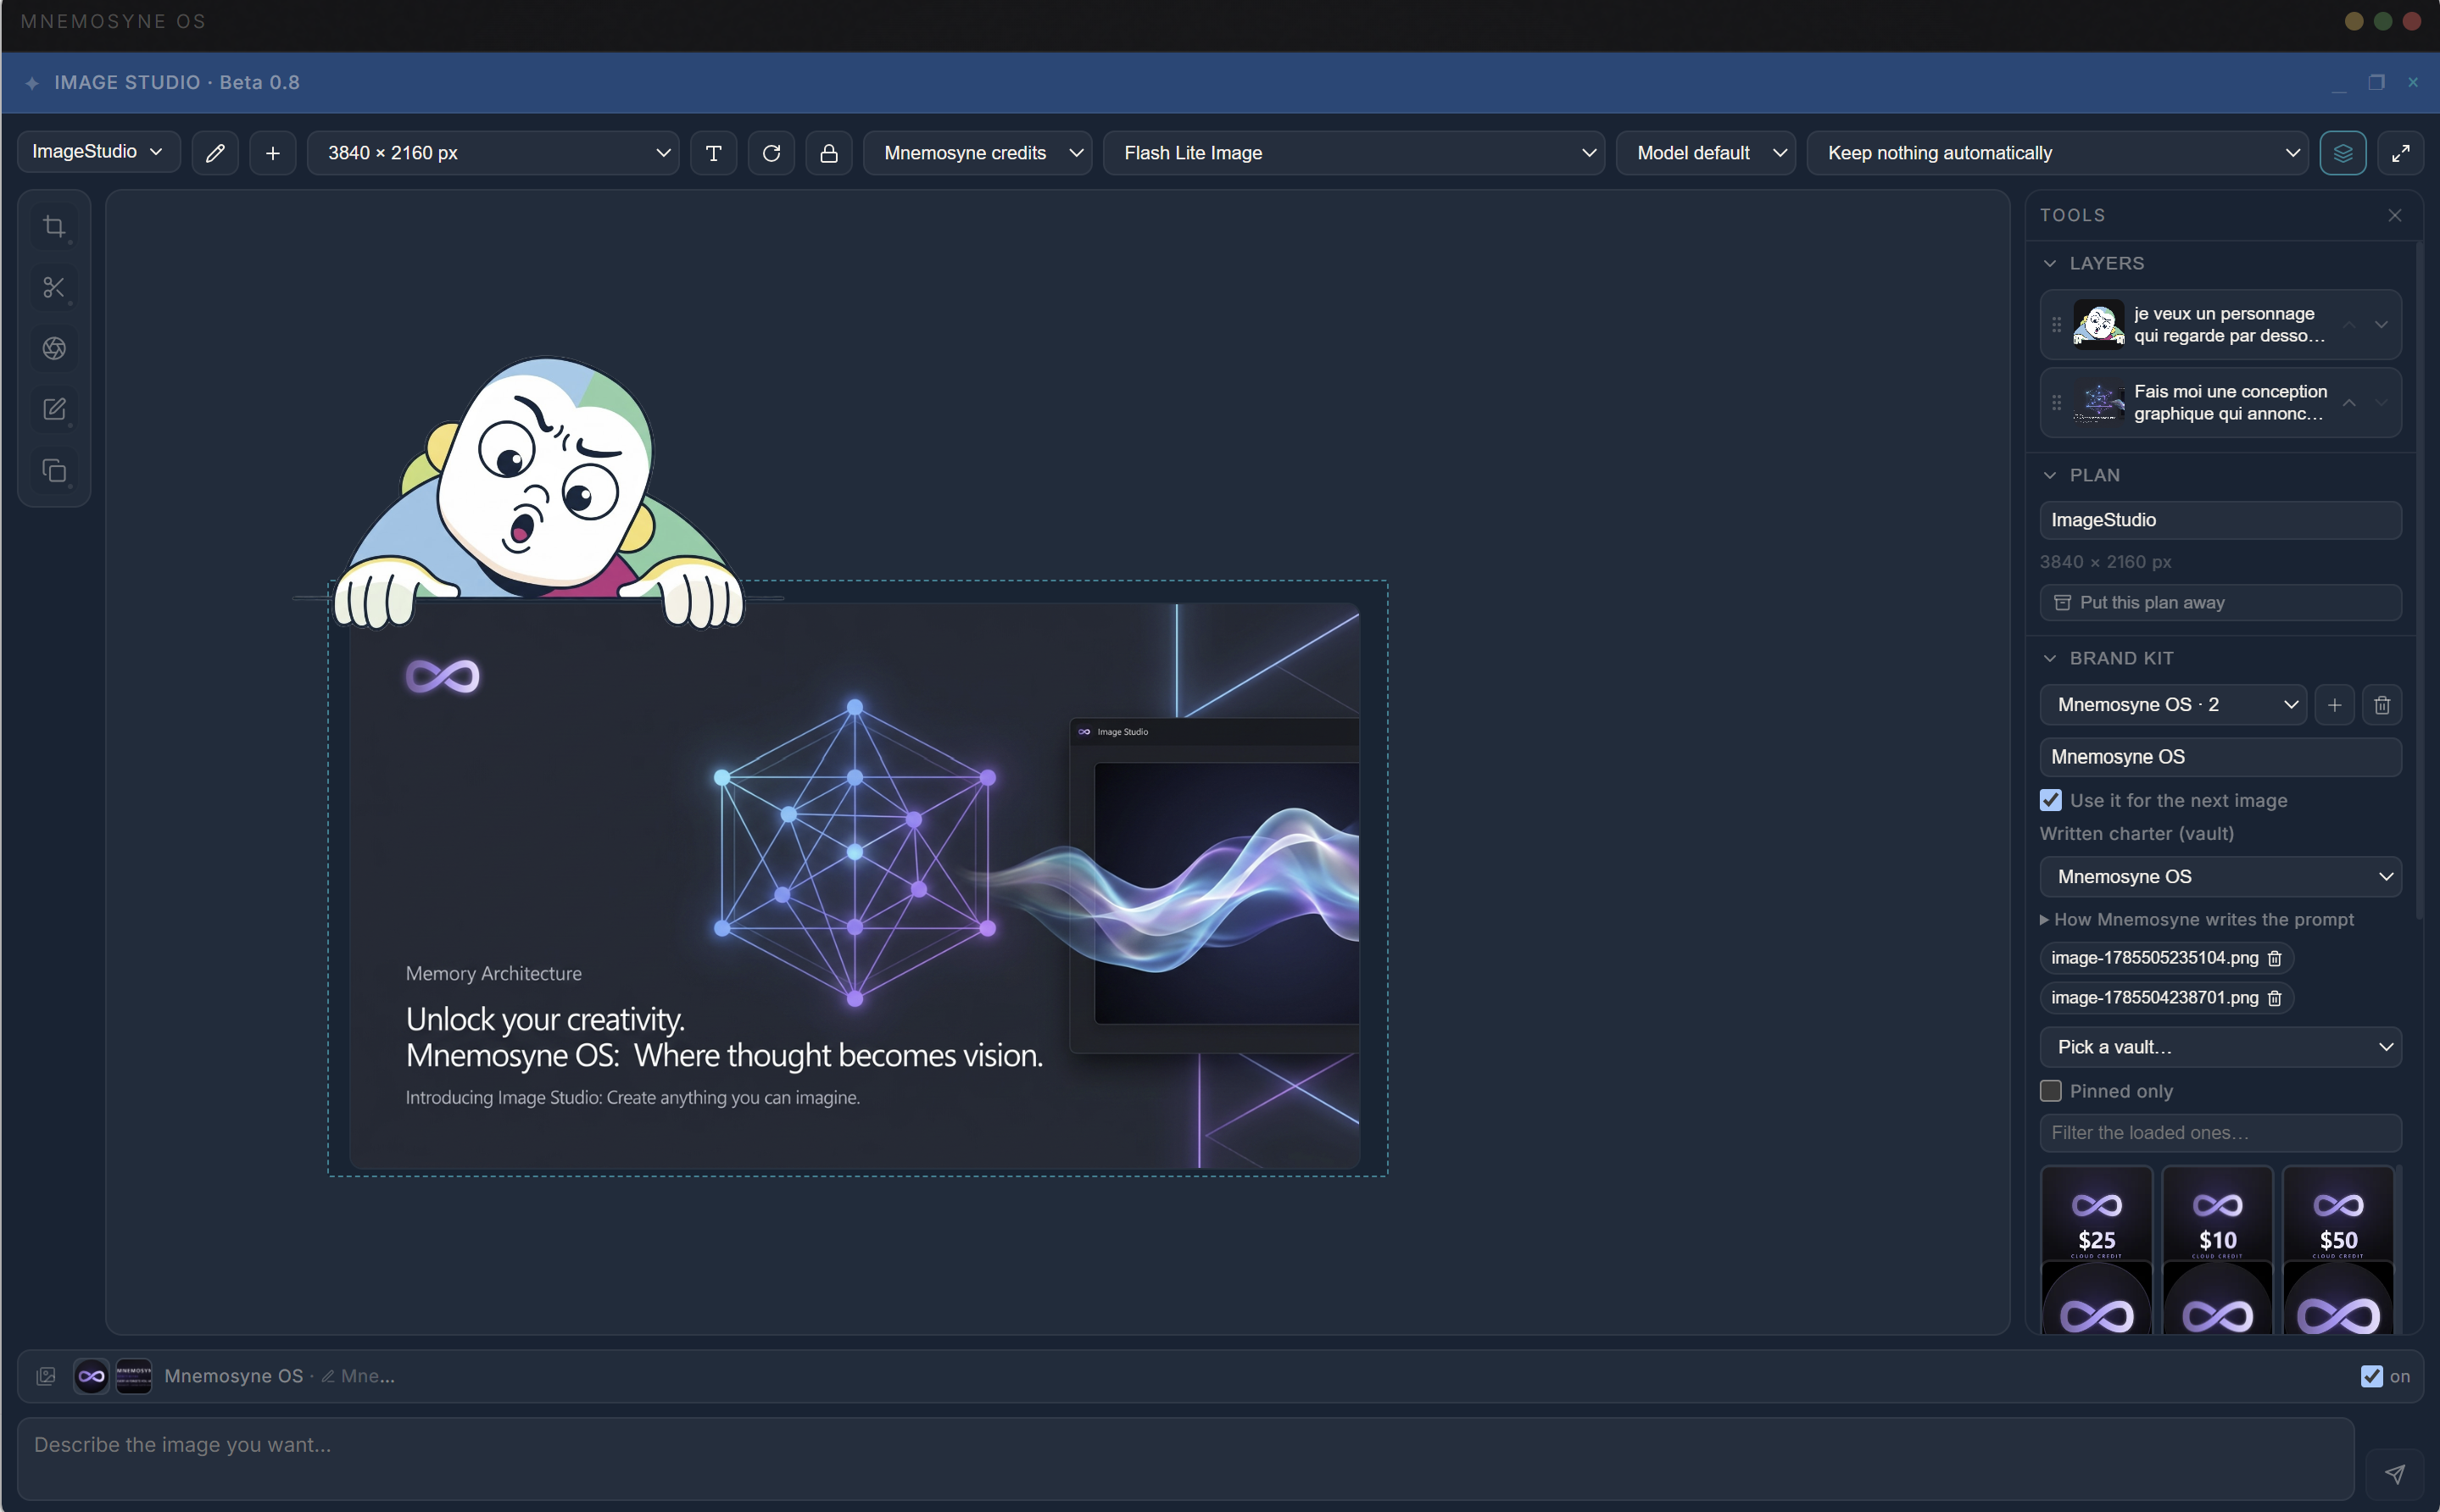Open the 'Model default' dropdown
This screenshot has height=1512, width=2440.
tap(1706, 153)
